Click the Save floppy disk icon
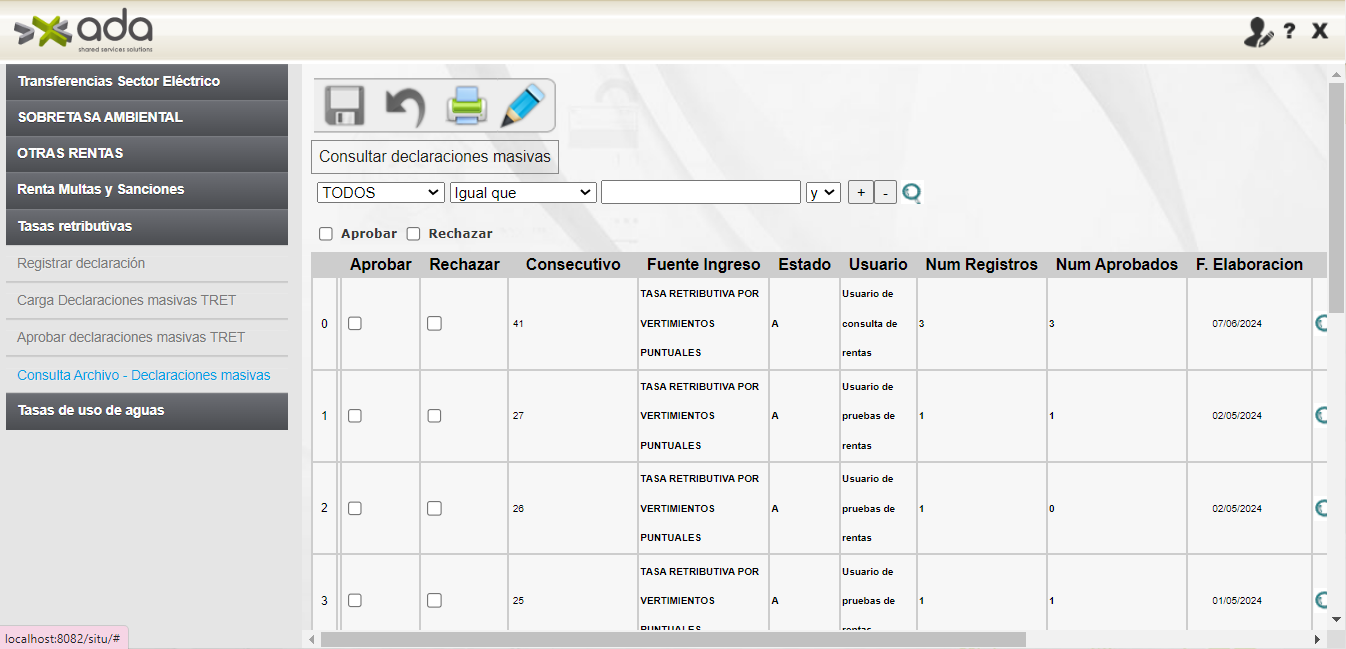Viewport: 1346px width, 649px height. [344, 106]
